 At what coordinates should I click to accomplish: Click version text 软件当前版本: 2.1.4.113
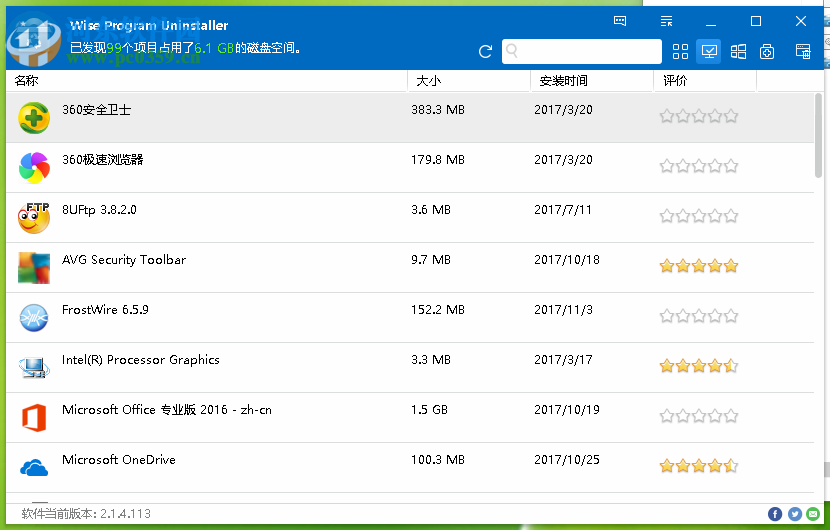click(86, 514)
